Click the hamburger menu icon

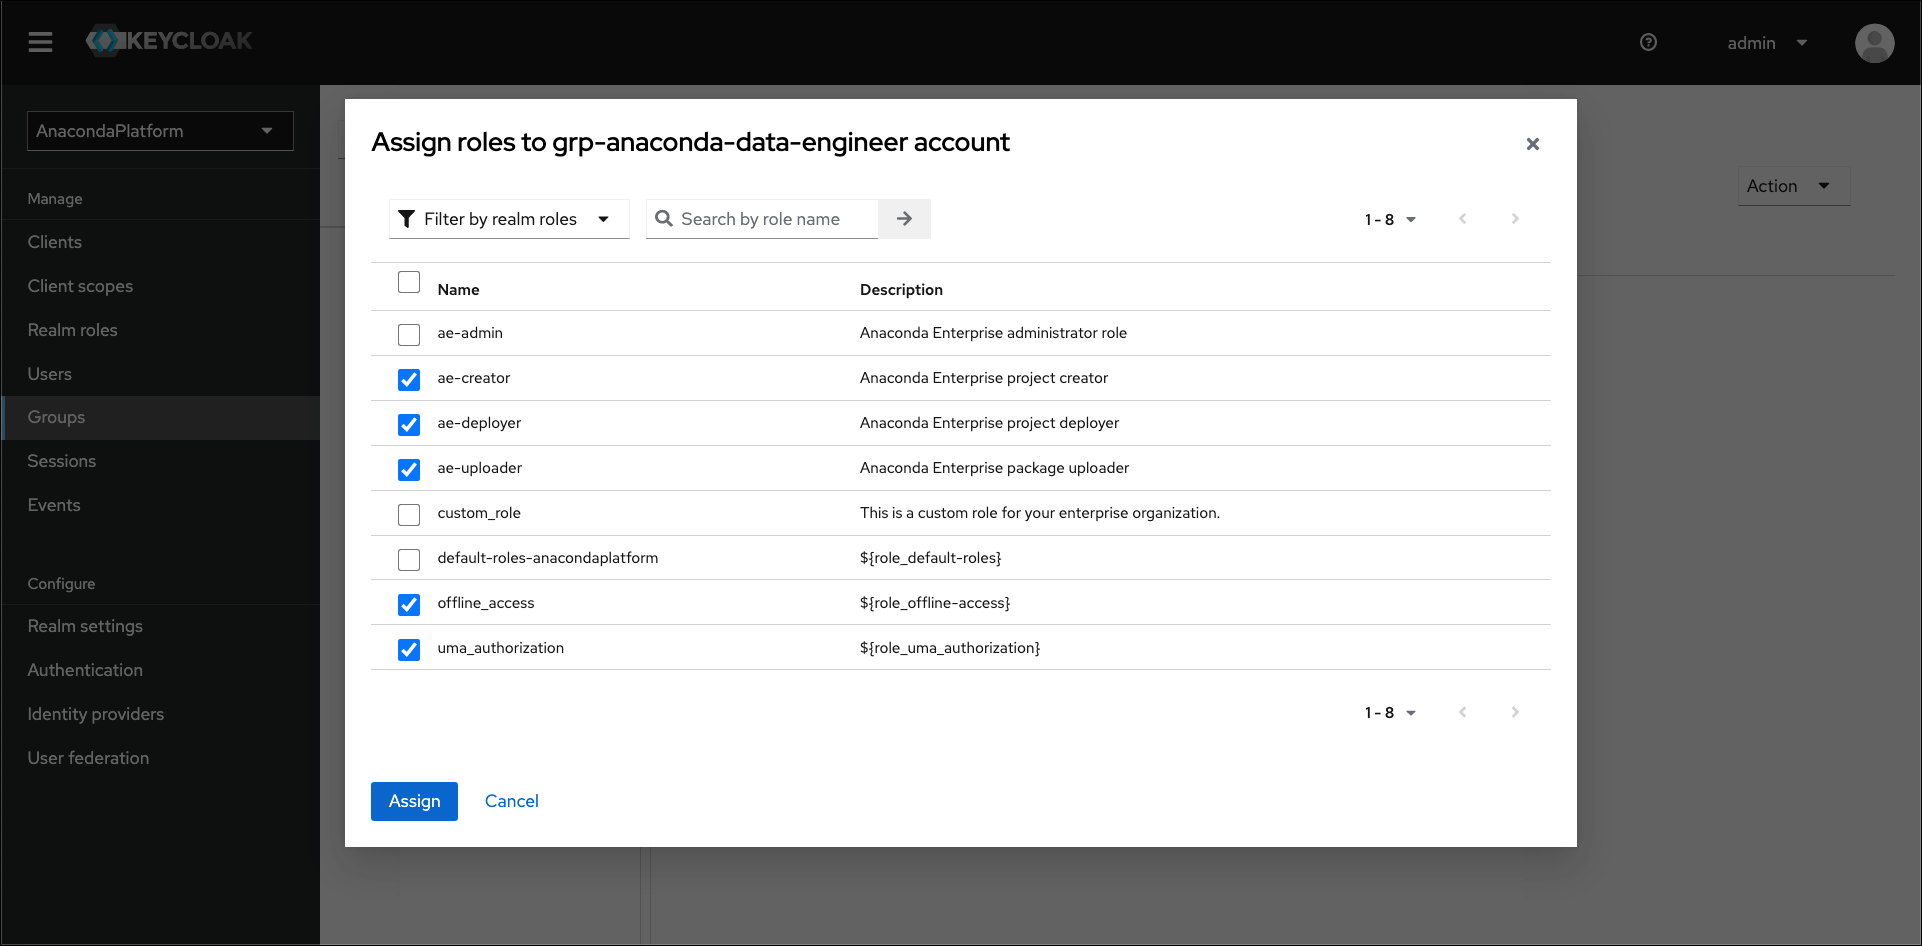click(40, 42)
